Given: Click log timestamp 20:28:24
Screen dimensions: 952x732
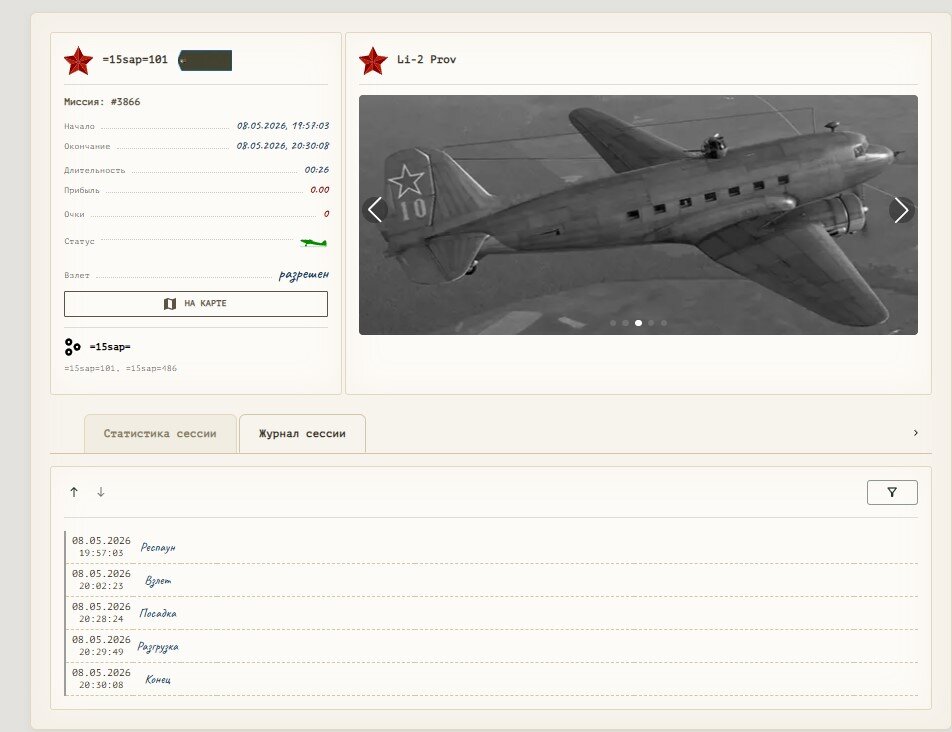Looking at the screenshot, I should coord(101,619).
